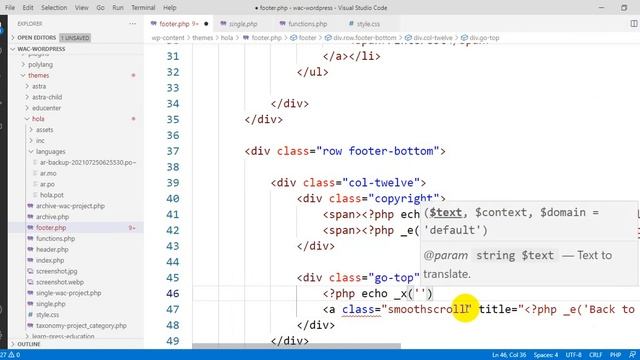Viewport: 640px width, 360px height.
Task: Expand the Open Editors section
Action: pos(37,38)
